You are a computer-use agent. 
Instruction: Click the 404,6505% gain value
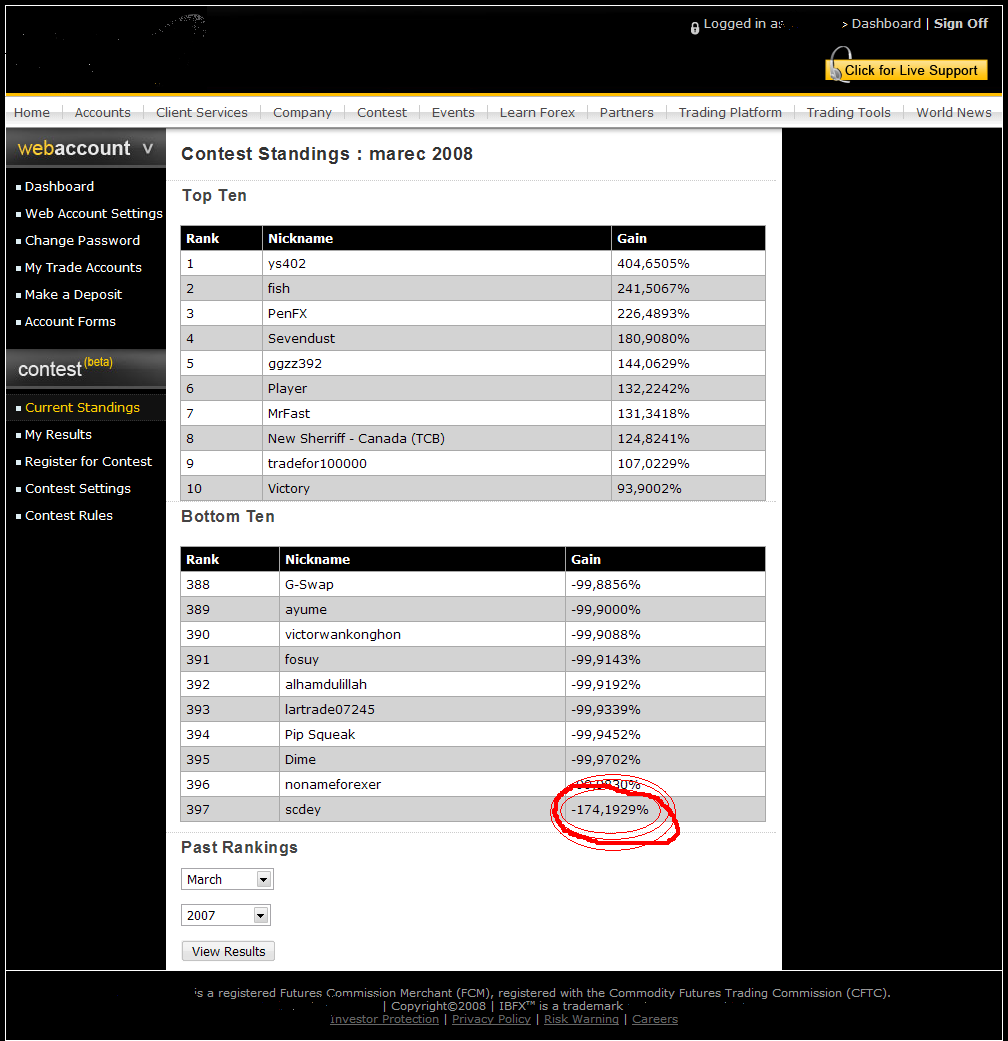pos(653,264)
